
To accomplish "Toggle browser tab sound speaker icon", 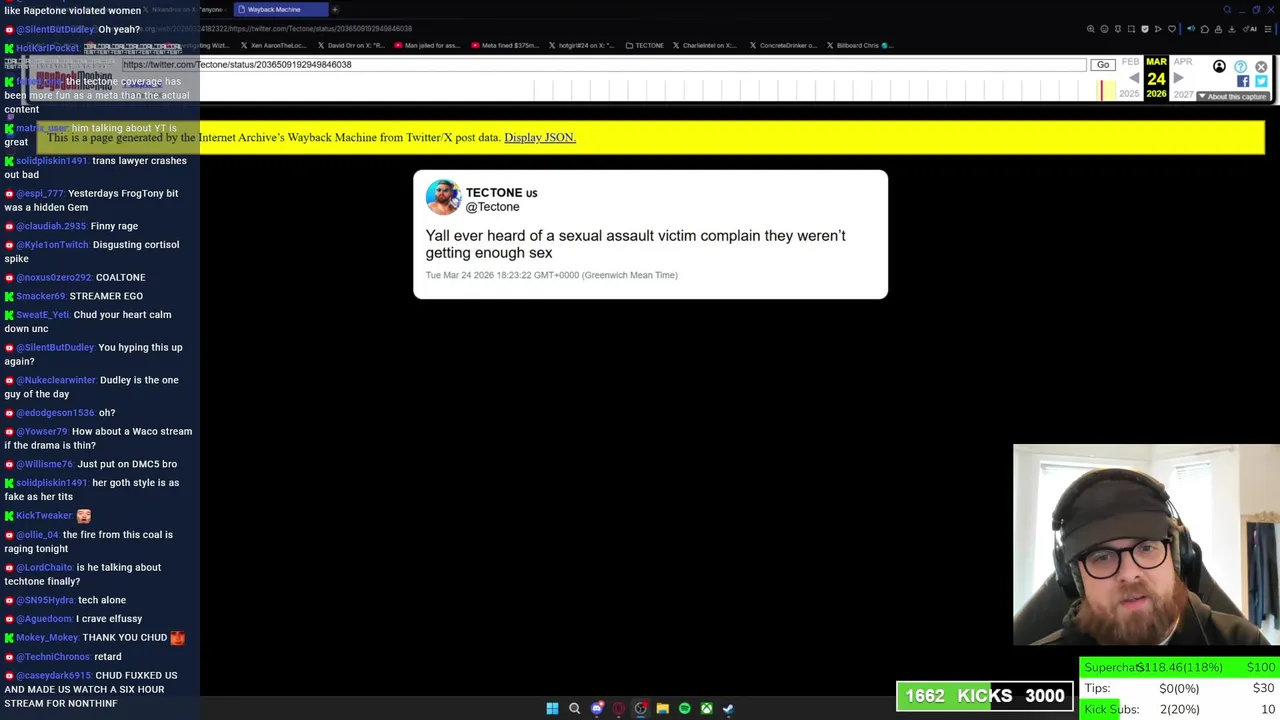I will pyautogui.click(x=1191, y=29).
